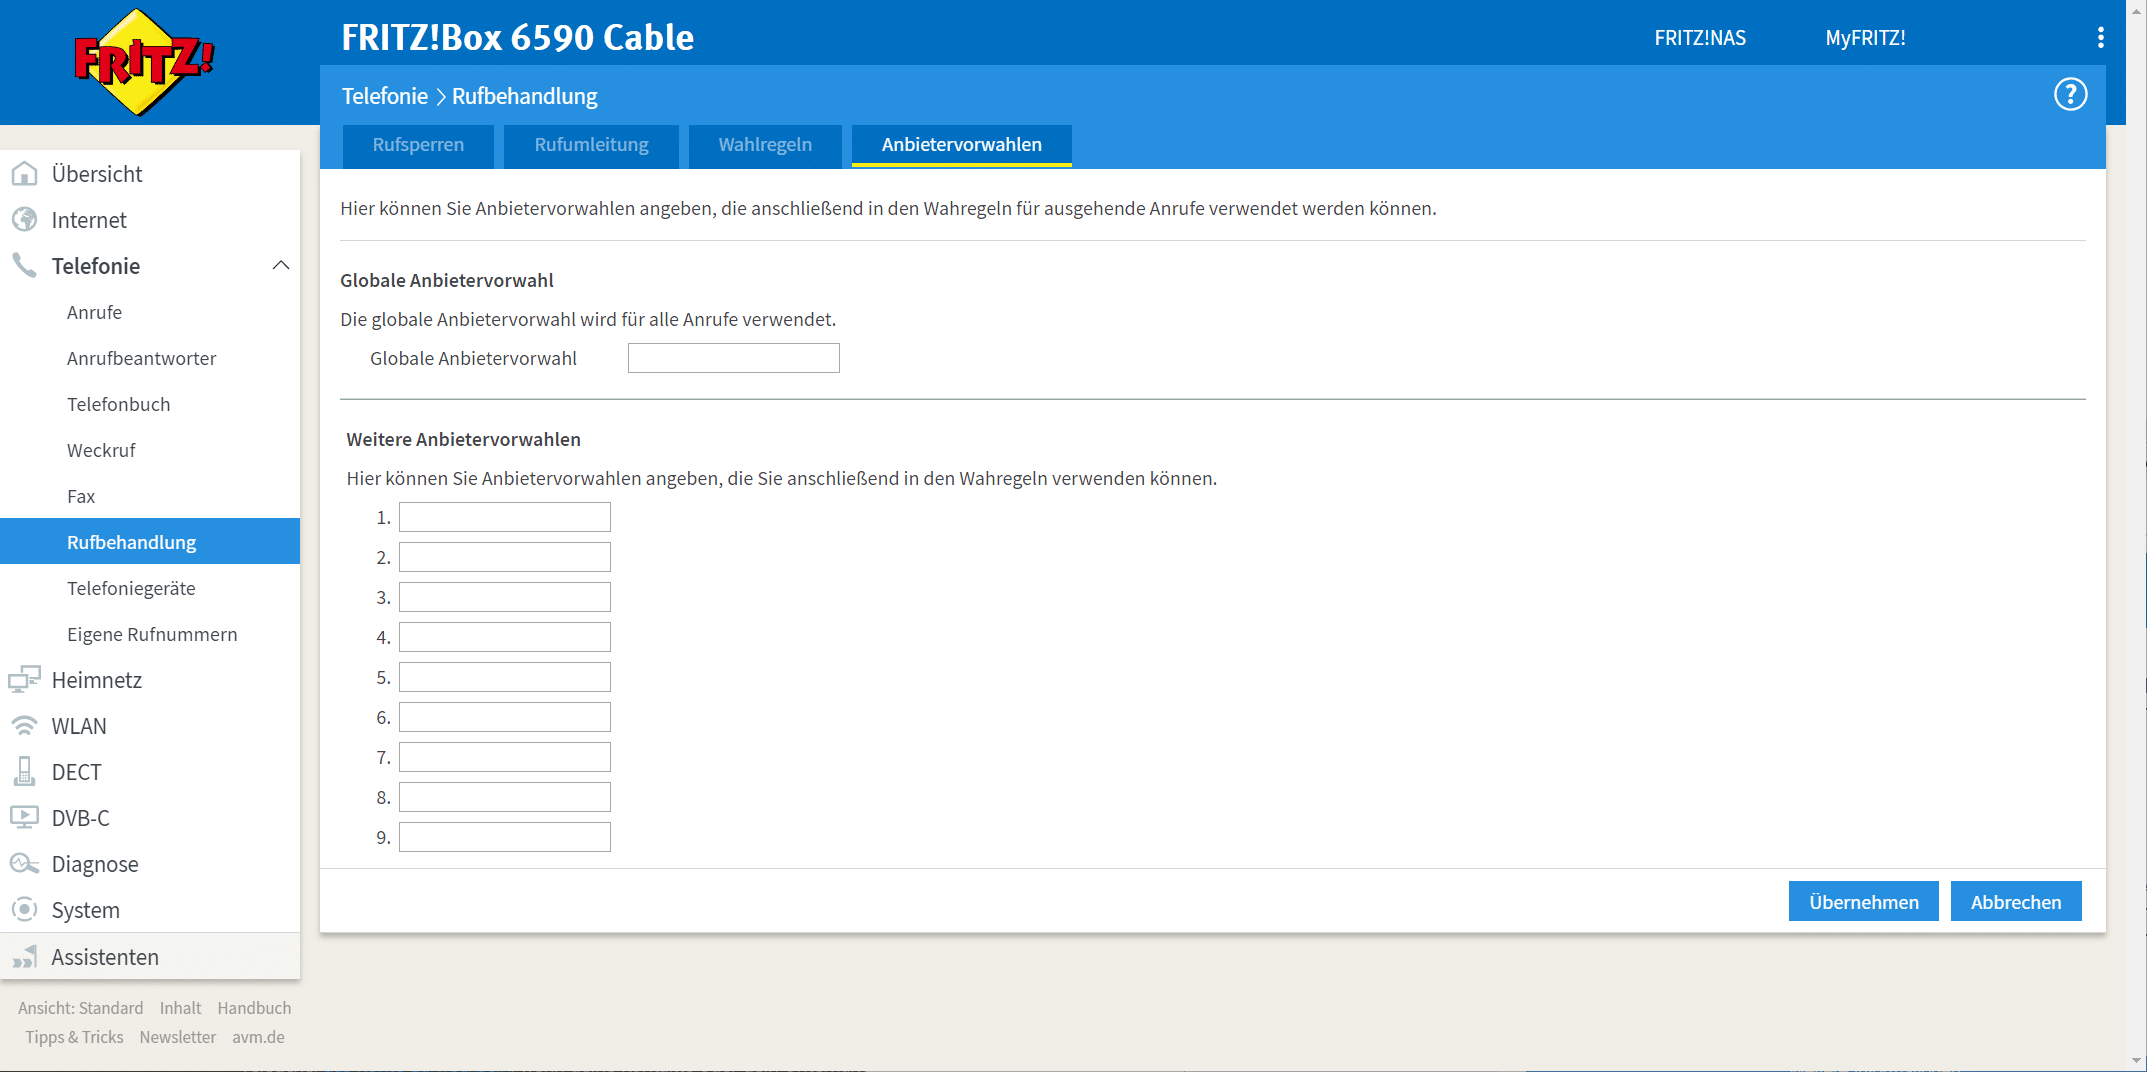Click the System gear icon
This screenshot has height=1072, width=2147.
[24, 910]
